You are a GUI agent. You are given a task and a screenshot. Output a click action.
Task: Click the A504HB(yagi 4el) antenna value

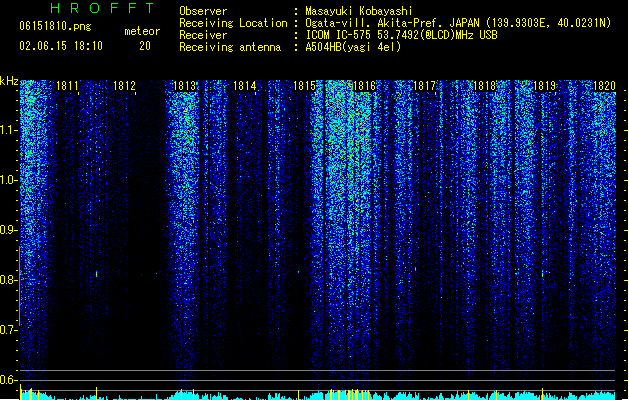(x=353, y=47)
